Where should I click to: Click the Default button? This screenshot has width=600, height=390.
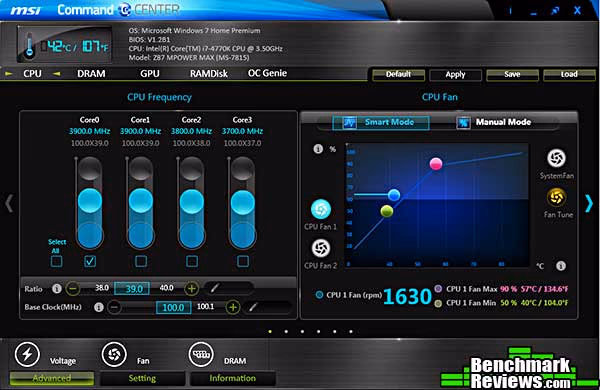point(398,75)
